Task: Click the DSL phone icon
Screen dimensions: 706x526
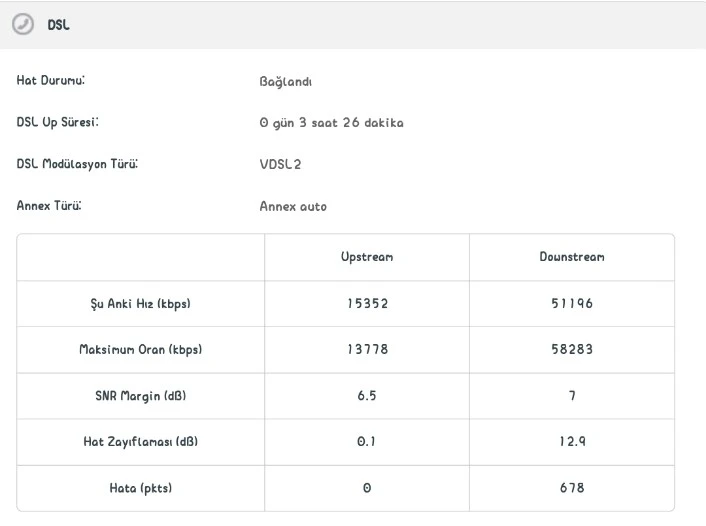Action: [x=23, y=24]
